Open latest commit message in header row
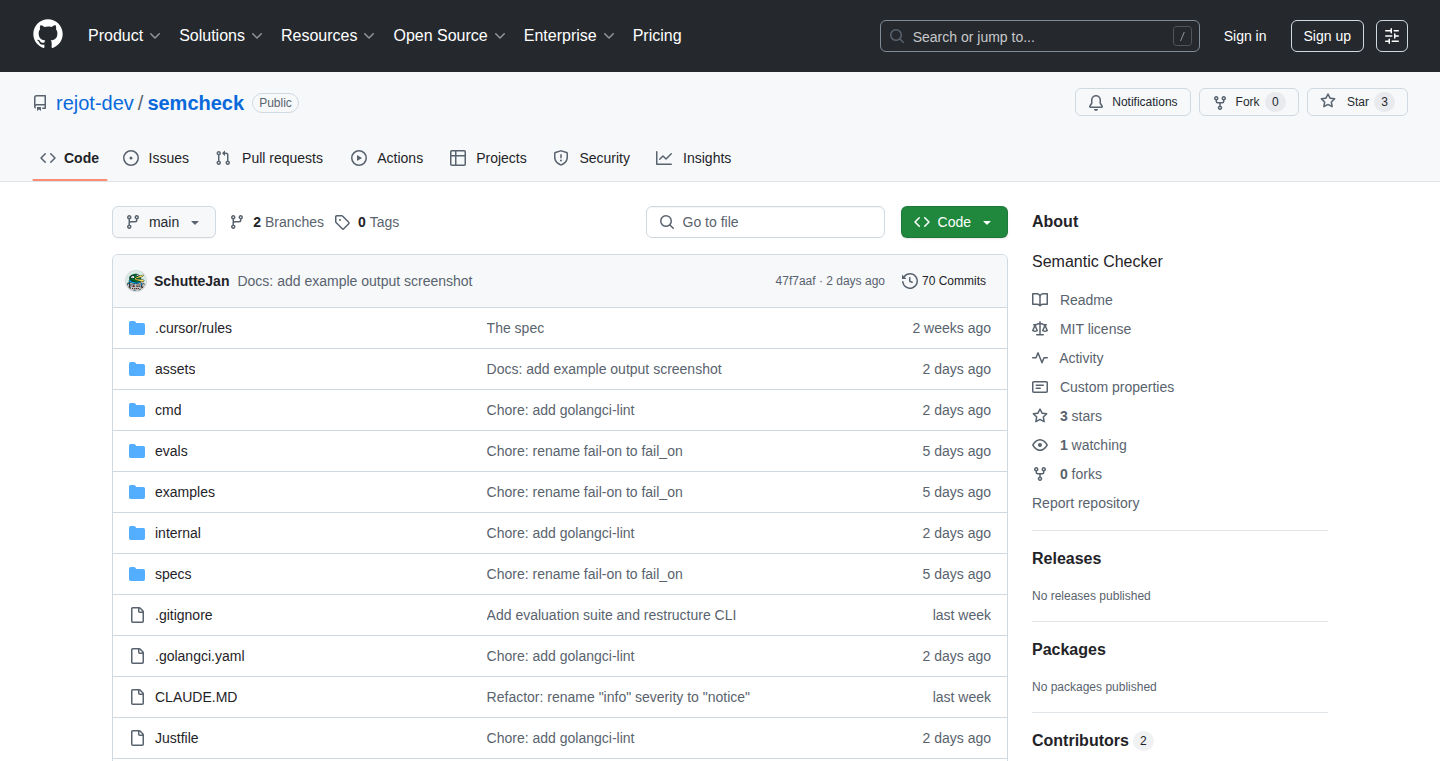 (x=355, y=281)
